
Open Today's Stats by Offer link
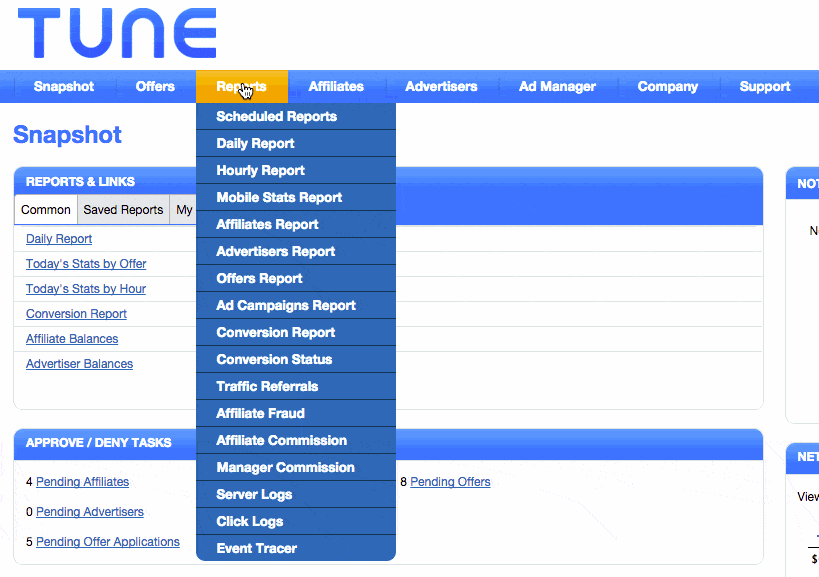click(x=86, y=264)
